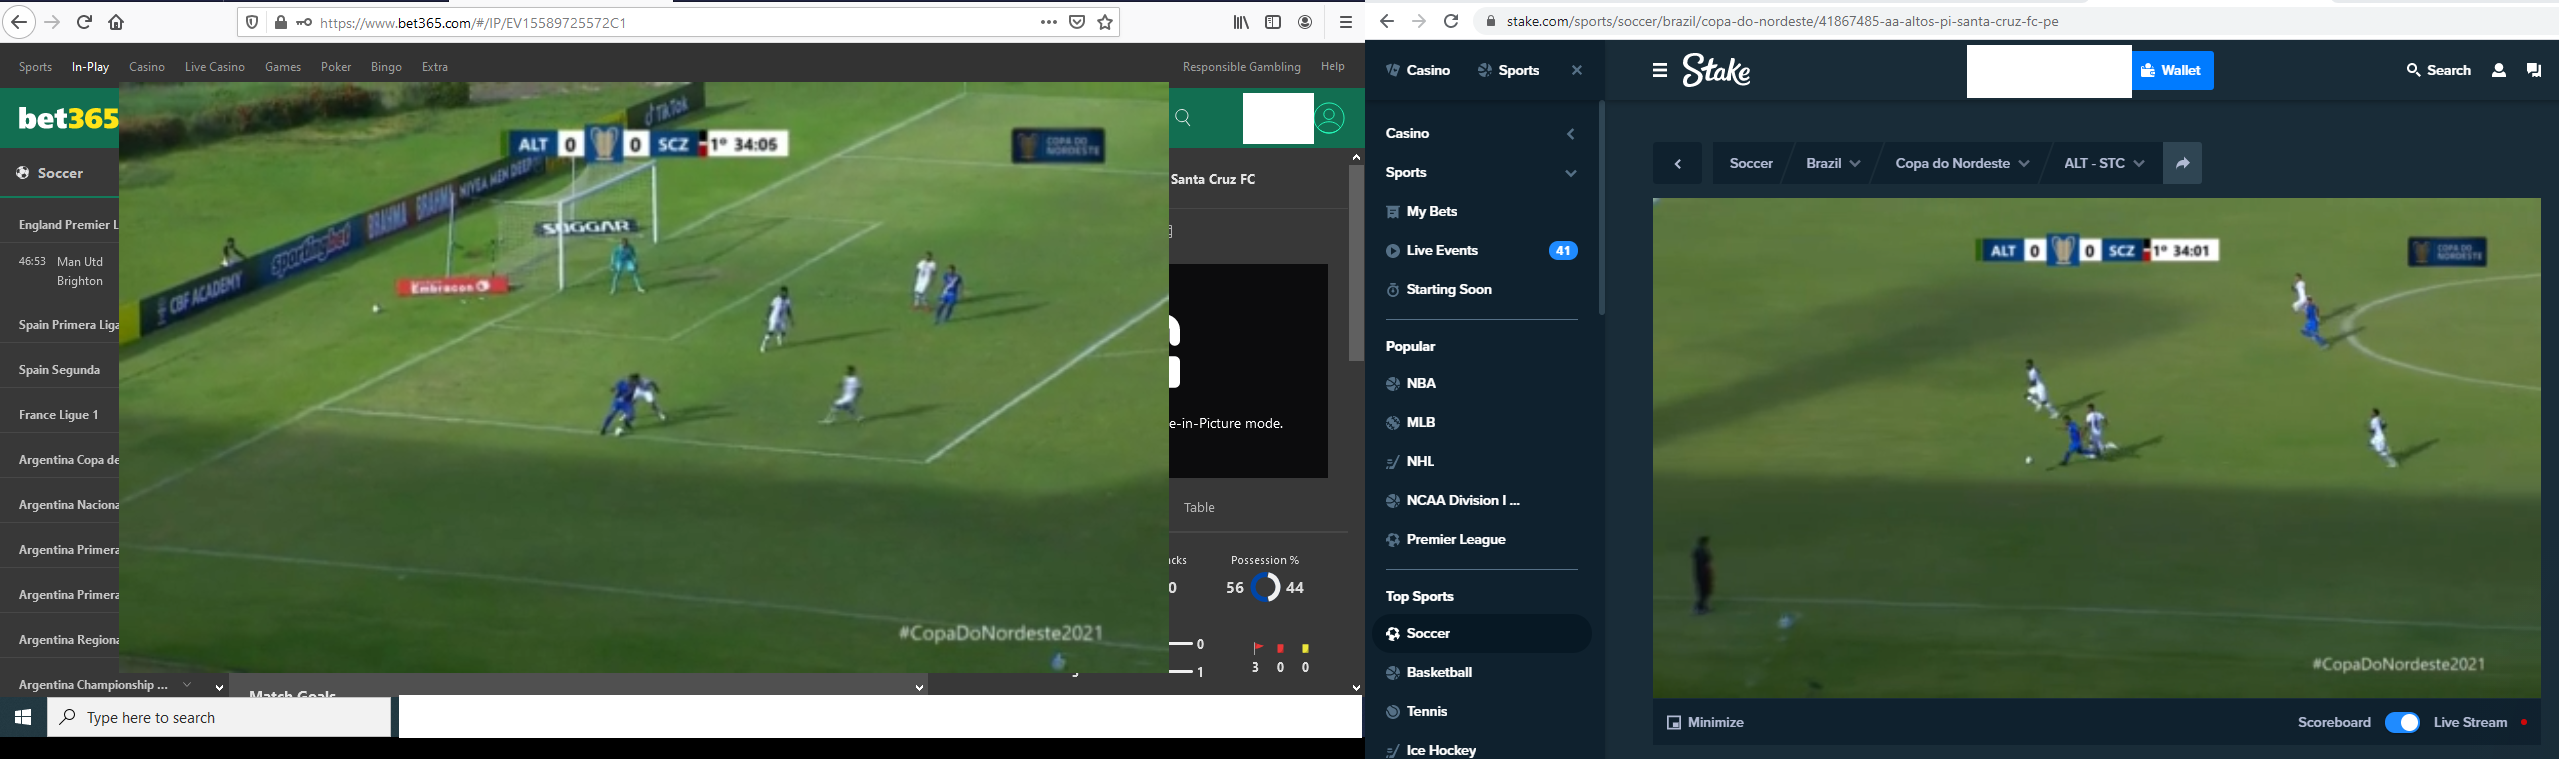
Task: Open Spain Segunda in bet365 list
Action: (59, 370)
